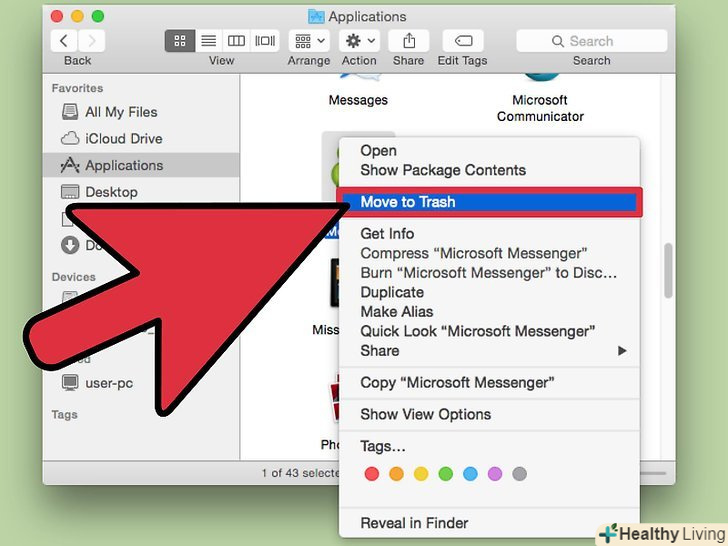The width and height of the screenshot is (728, 546).
Task: Switch to column view
Action: tap(236, 41)
